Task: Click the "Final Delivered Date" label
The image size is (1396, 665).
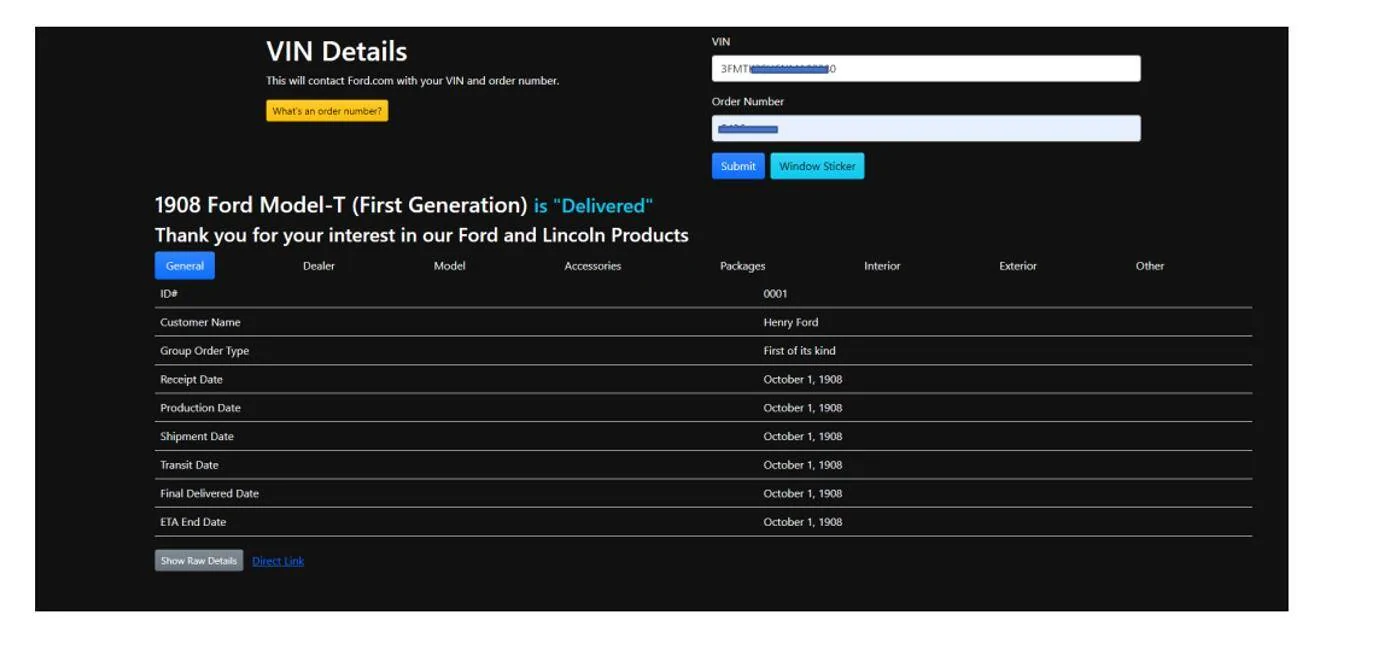Action: pyautogui.click(x=210, y=494)
